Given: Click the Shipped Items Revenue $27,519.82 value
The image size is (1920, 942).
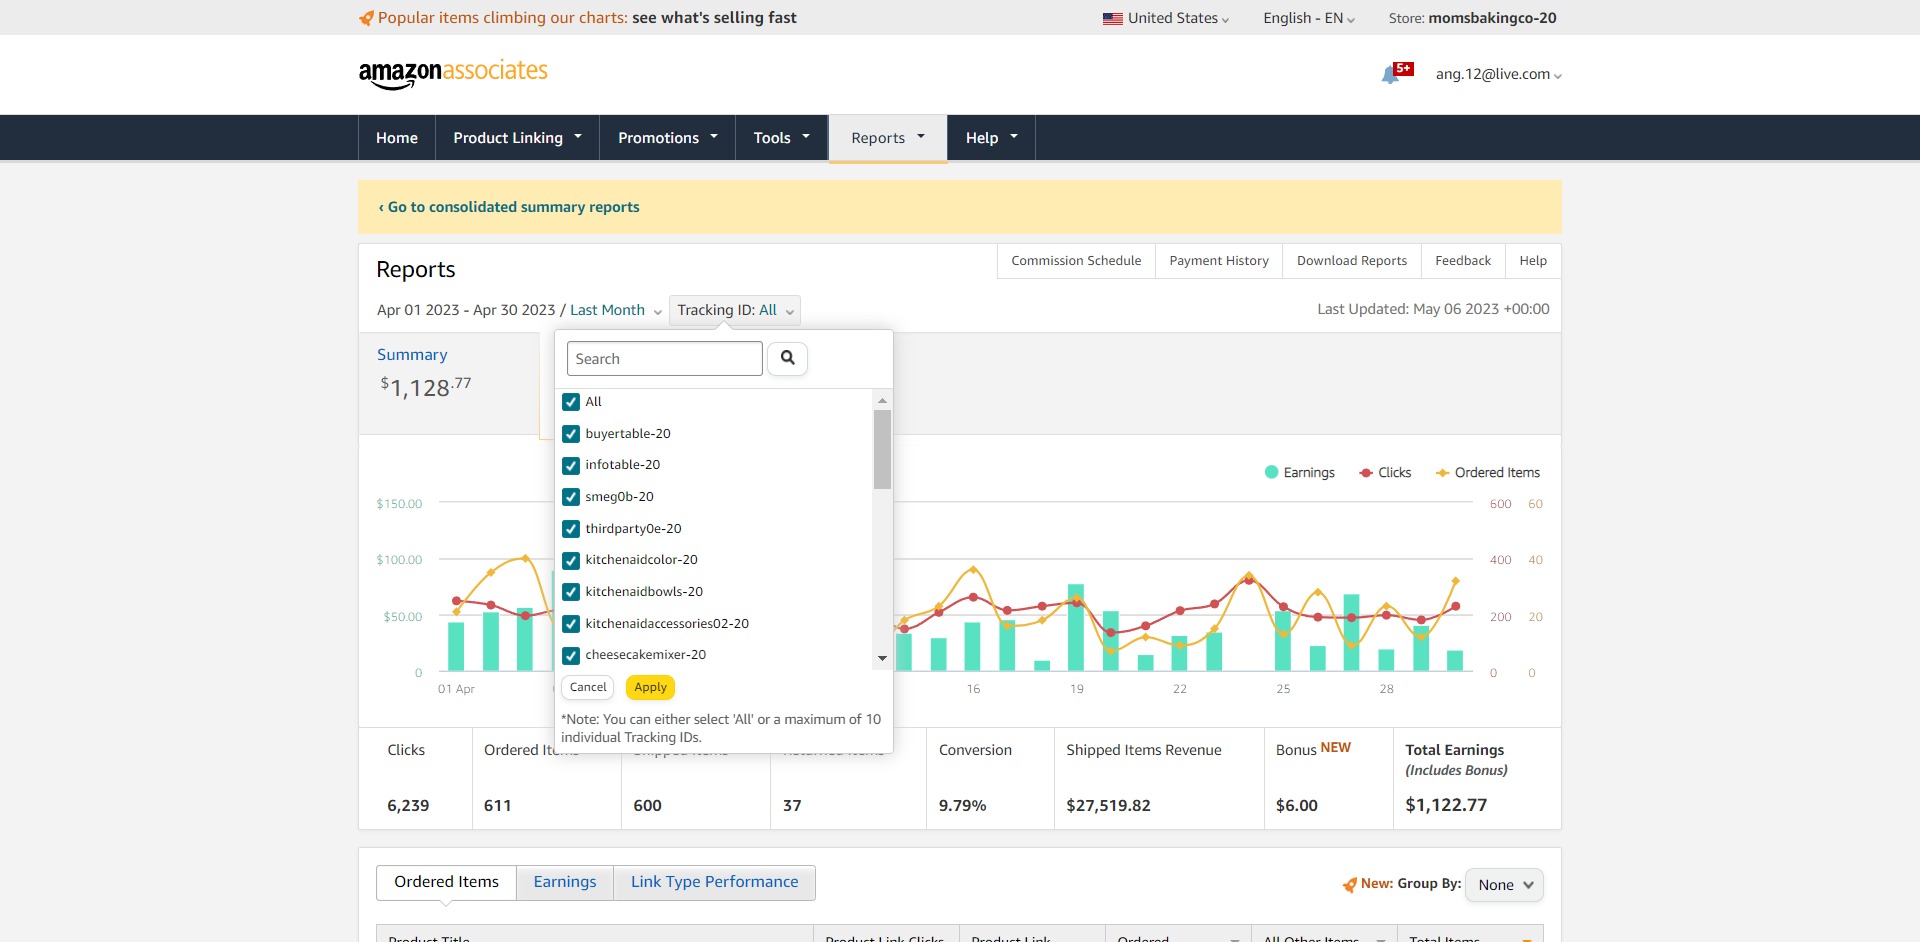Looking at the screenshot, I should pyautogui.click(x=1108, y=806).
